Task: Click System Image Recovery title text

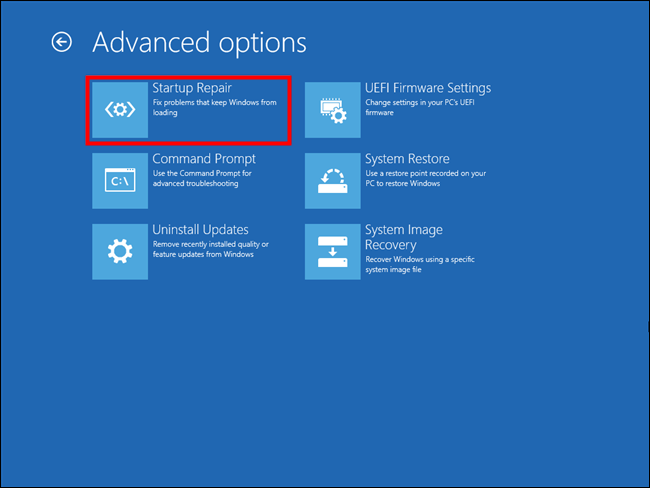Action: point(404,238)
